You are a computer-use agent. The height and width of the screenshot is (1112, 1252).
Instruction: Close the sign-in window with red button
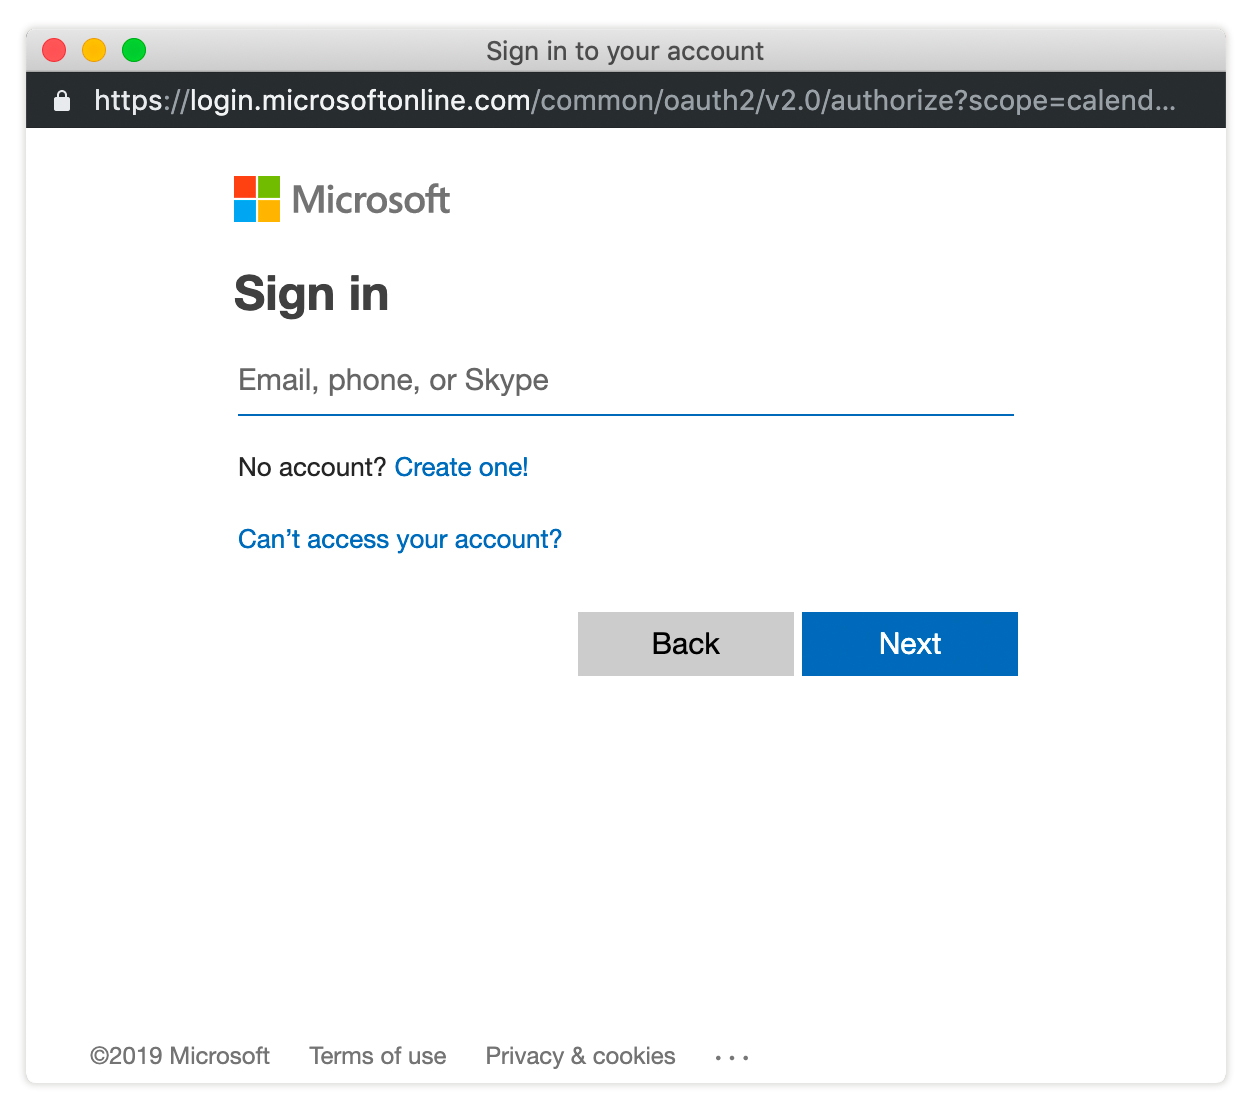pos(54,50)
